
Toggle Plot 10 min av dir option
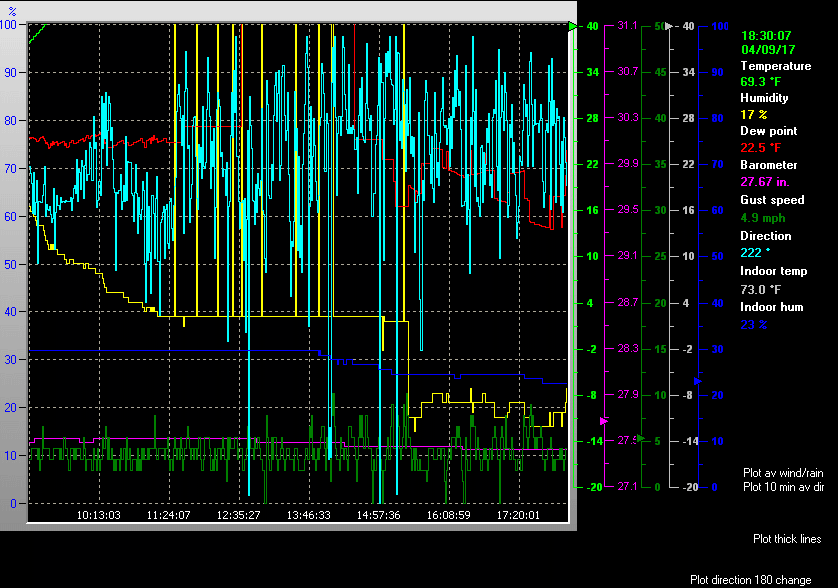point(783,487)
